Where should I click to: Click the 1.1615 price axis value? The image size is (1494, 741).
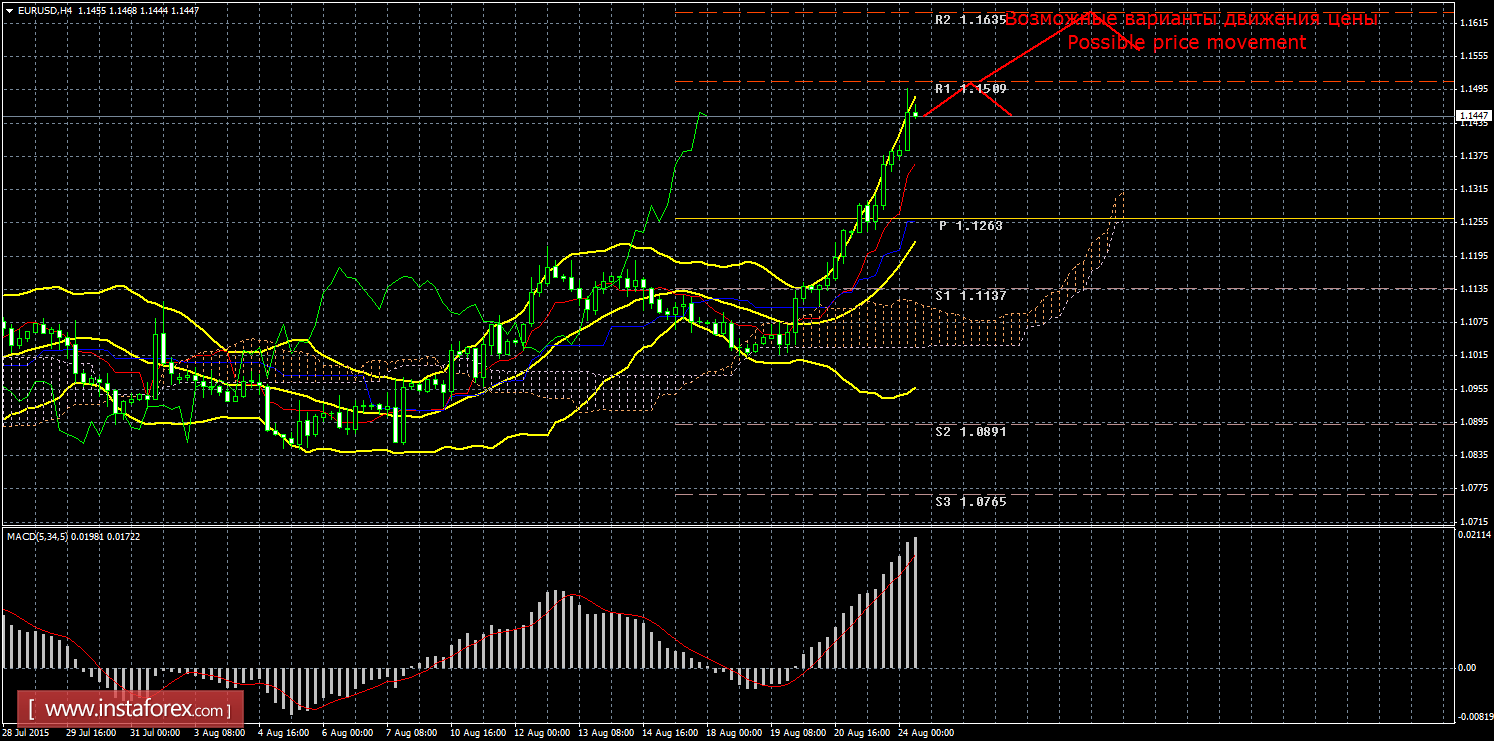pyautogui.click(x=1473, y=23)
